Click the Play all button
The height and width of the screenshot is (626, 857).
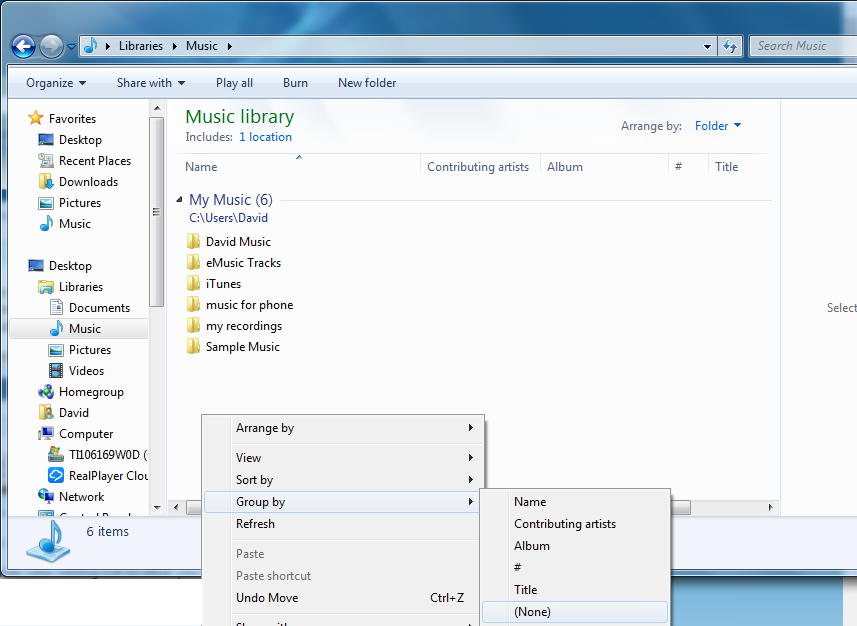[x=234, y=83]
